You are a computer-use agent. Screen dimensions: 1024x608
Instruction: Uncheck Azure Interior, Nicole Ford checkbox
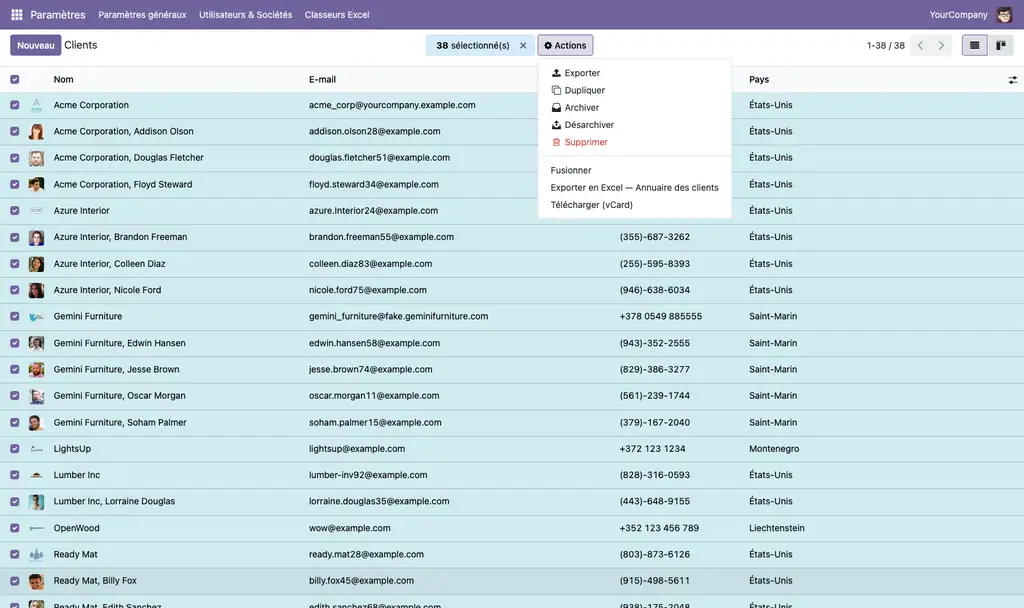14,290
